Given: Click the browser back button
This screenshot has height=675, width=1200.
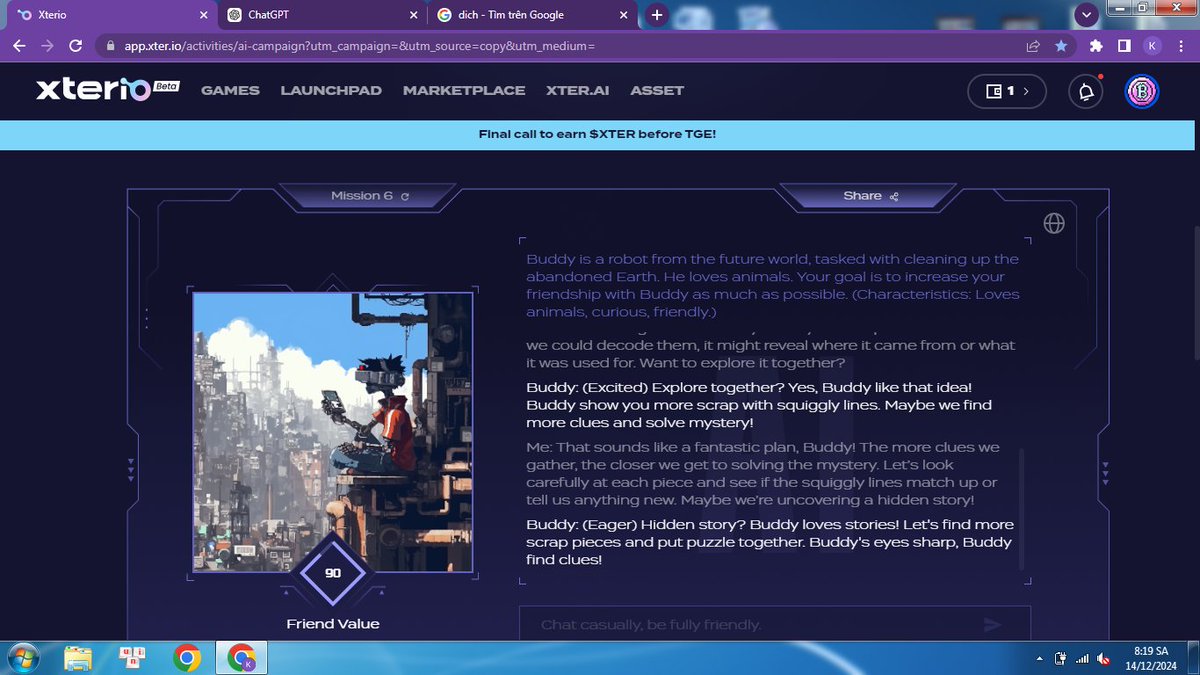Looking at the screenshot, I should pyautogui.click(x=19, y=46).
